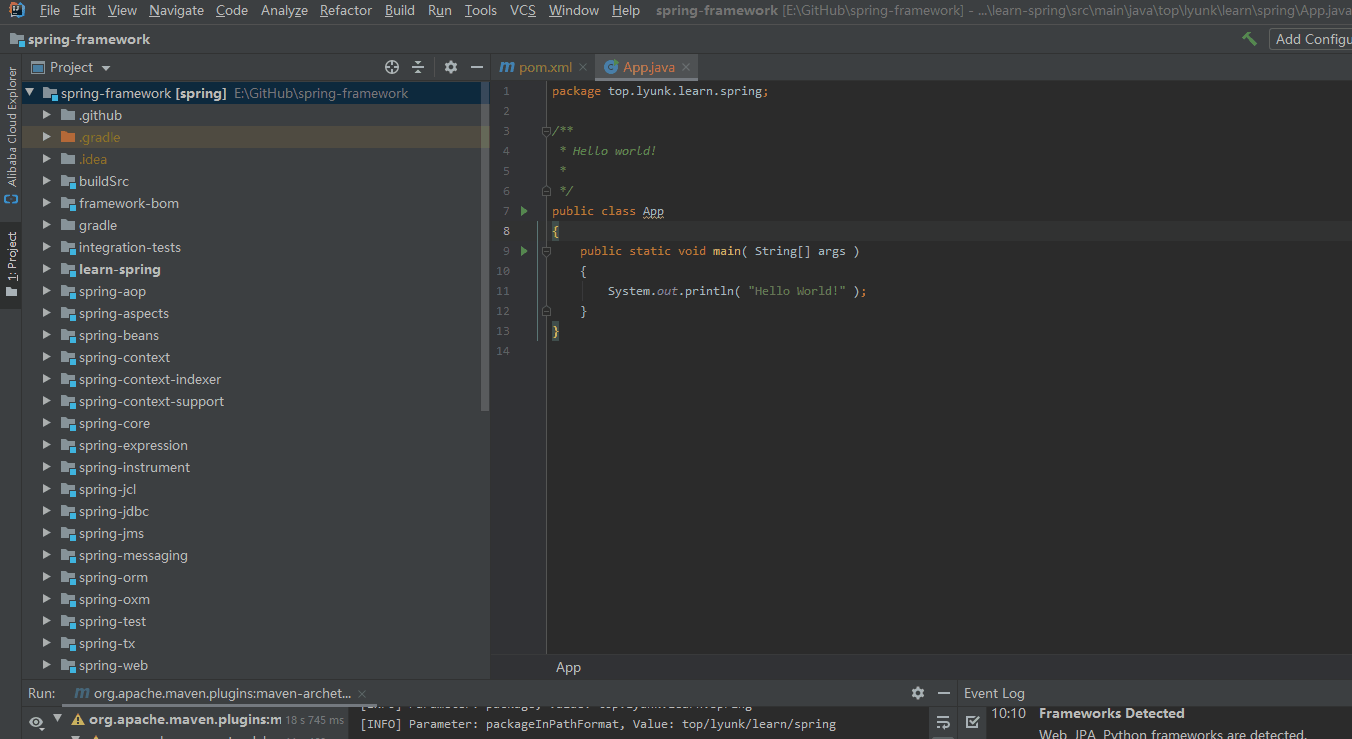Toggle the 1: Project side tool window
This screenshot has width=1352, height=739.
pyautogui.click(x=12, y=264)
